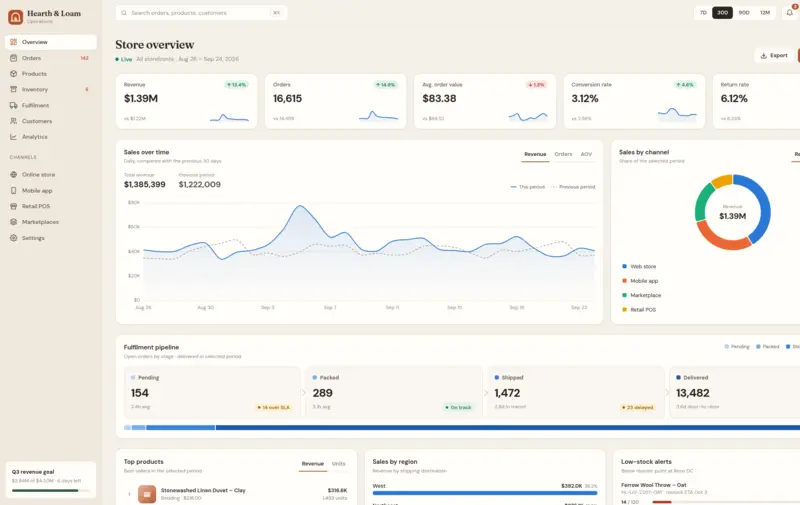Viewport: 800px width, 505px height.
Task: Open the Orders section icon
Action: point(13,58)
